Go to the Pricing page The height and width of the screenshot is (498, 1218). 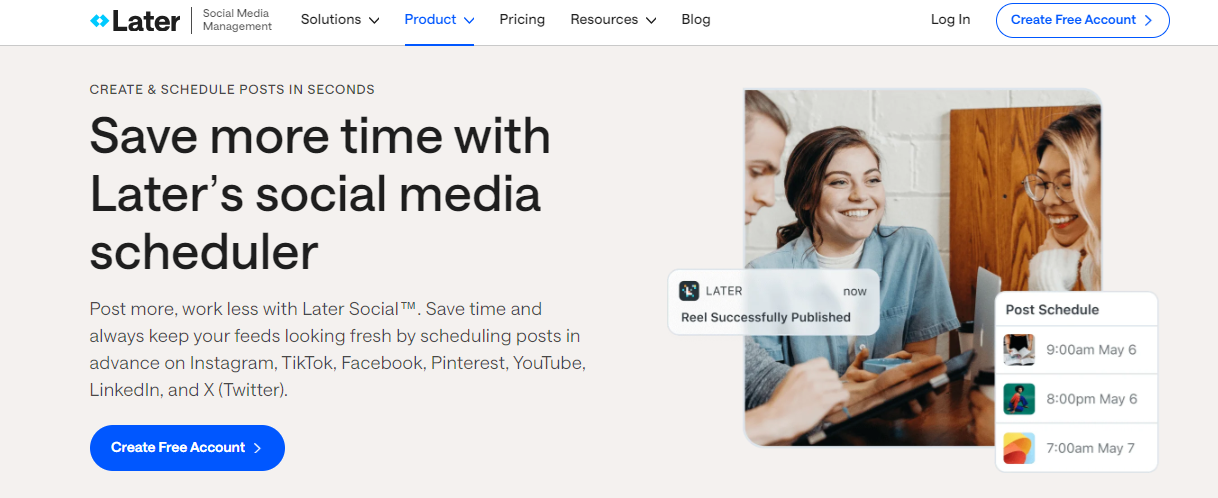pos(522,20)
